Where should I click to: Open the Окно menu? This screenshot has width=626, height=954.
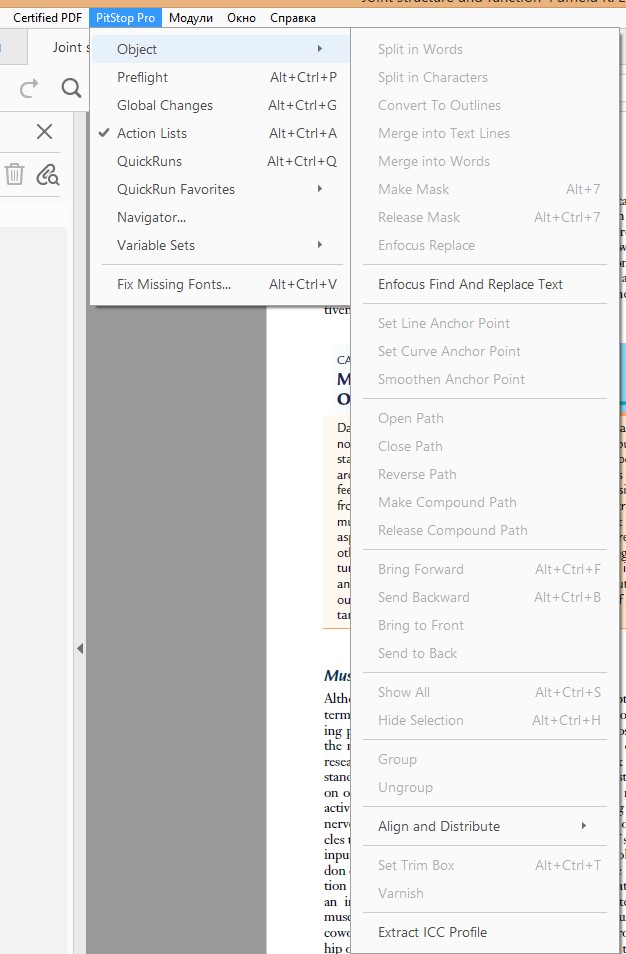[242, 18]
